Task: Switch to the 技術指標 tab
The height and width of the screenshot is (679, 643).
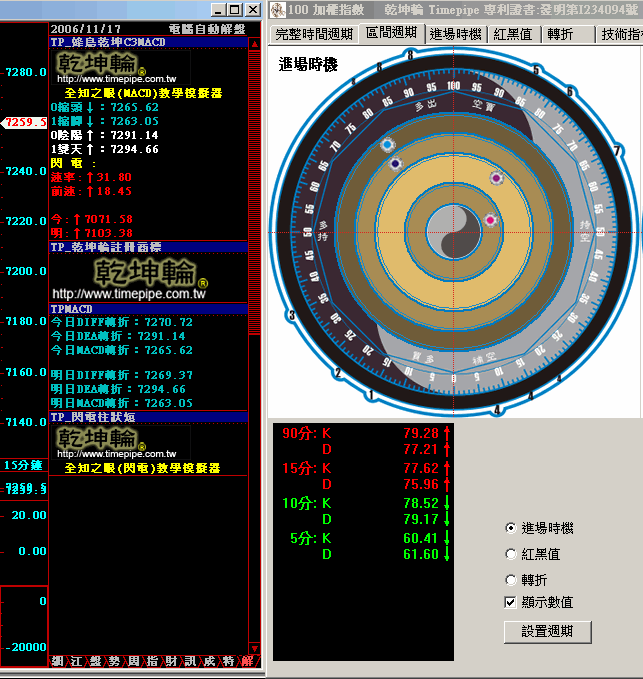Action: pos(620,34)
